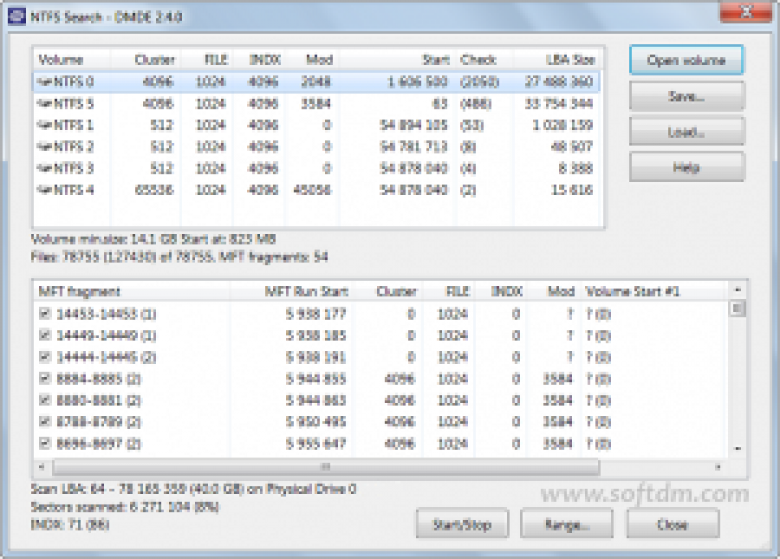Sort volumes by Check column header
This screenshot has height=559, width=780.
[484, 60]
